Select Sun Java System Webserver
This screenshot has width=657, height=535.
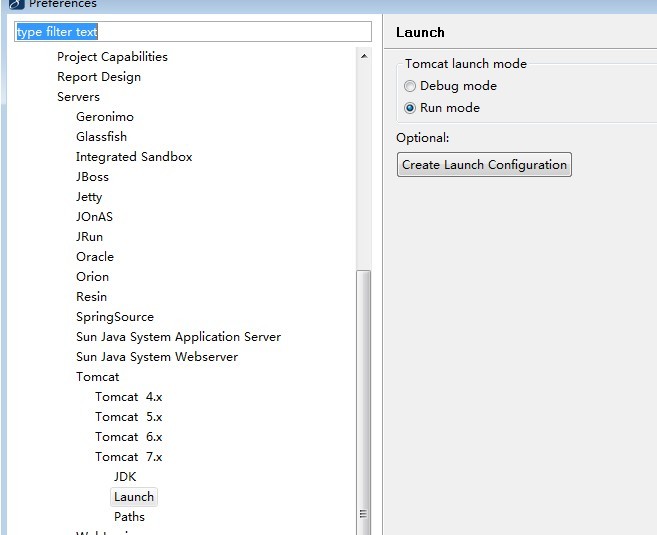click(x=157, y=357)
